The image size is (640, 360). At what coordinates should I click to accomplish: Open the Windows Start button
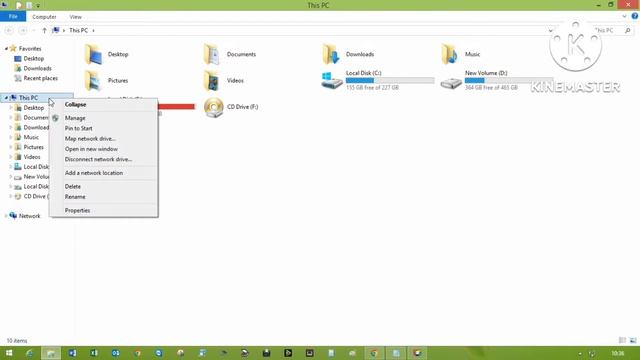tap(8, 353)
